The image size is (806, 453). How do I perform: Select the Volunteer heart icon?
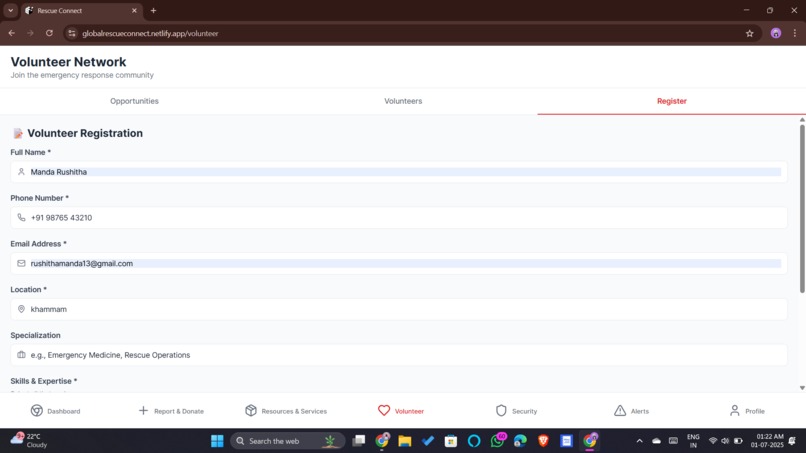[x=384, y=410]
